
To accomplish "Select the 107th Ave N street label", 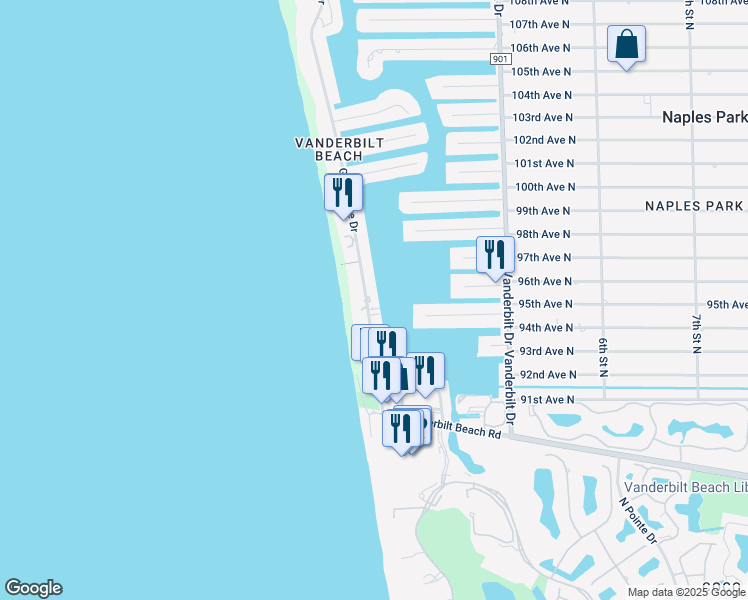I will (540, 24).
